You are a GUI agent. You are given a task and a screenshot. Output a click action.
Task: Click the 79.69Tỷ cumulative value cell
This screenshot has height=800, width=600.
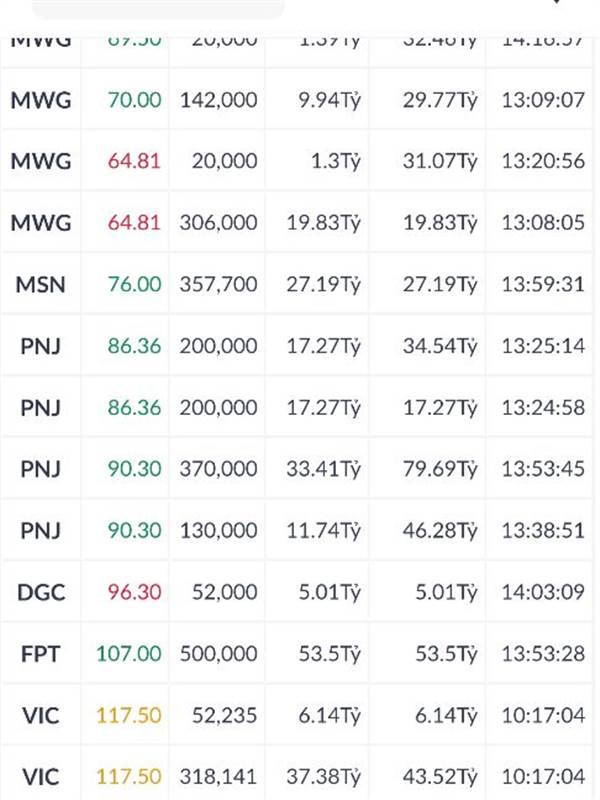click(x=440, y=469)
